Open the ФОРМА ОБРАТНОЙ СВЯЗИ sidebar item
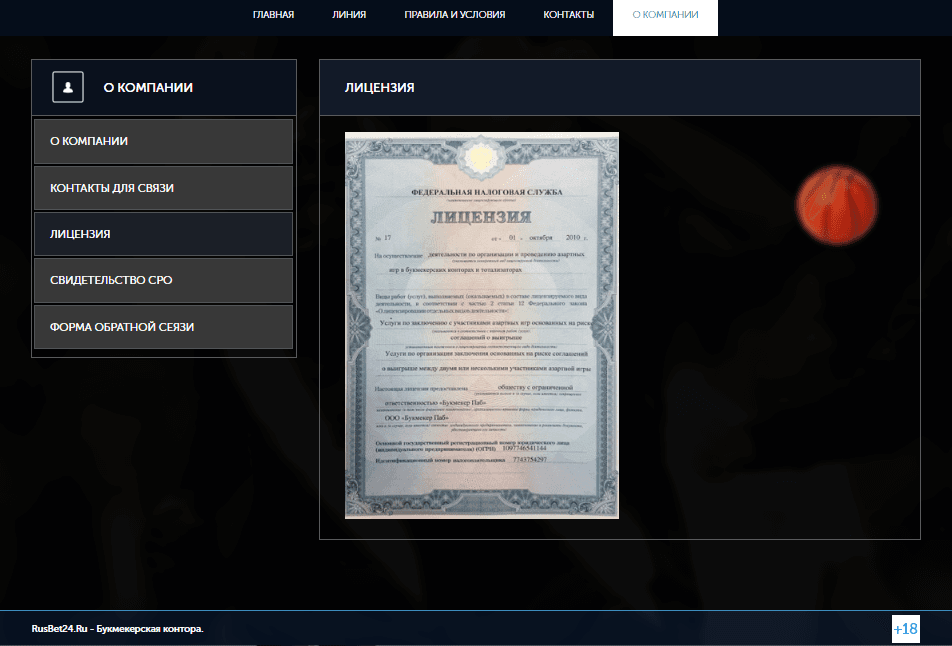Screen dimensions: 952x646 (163, 327)
